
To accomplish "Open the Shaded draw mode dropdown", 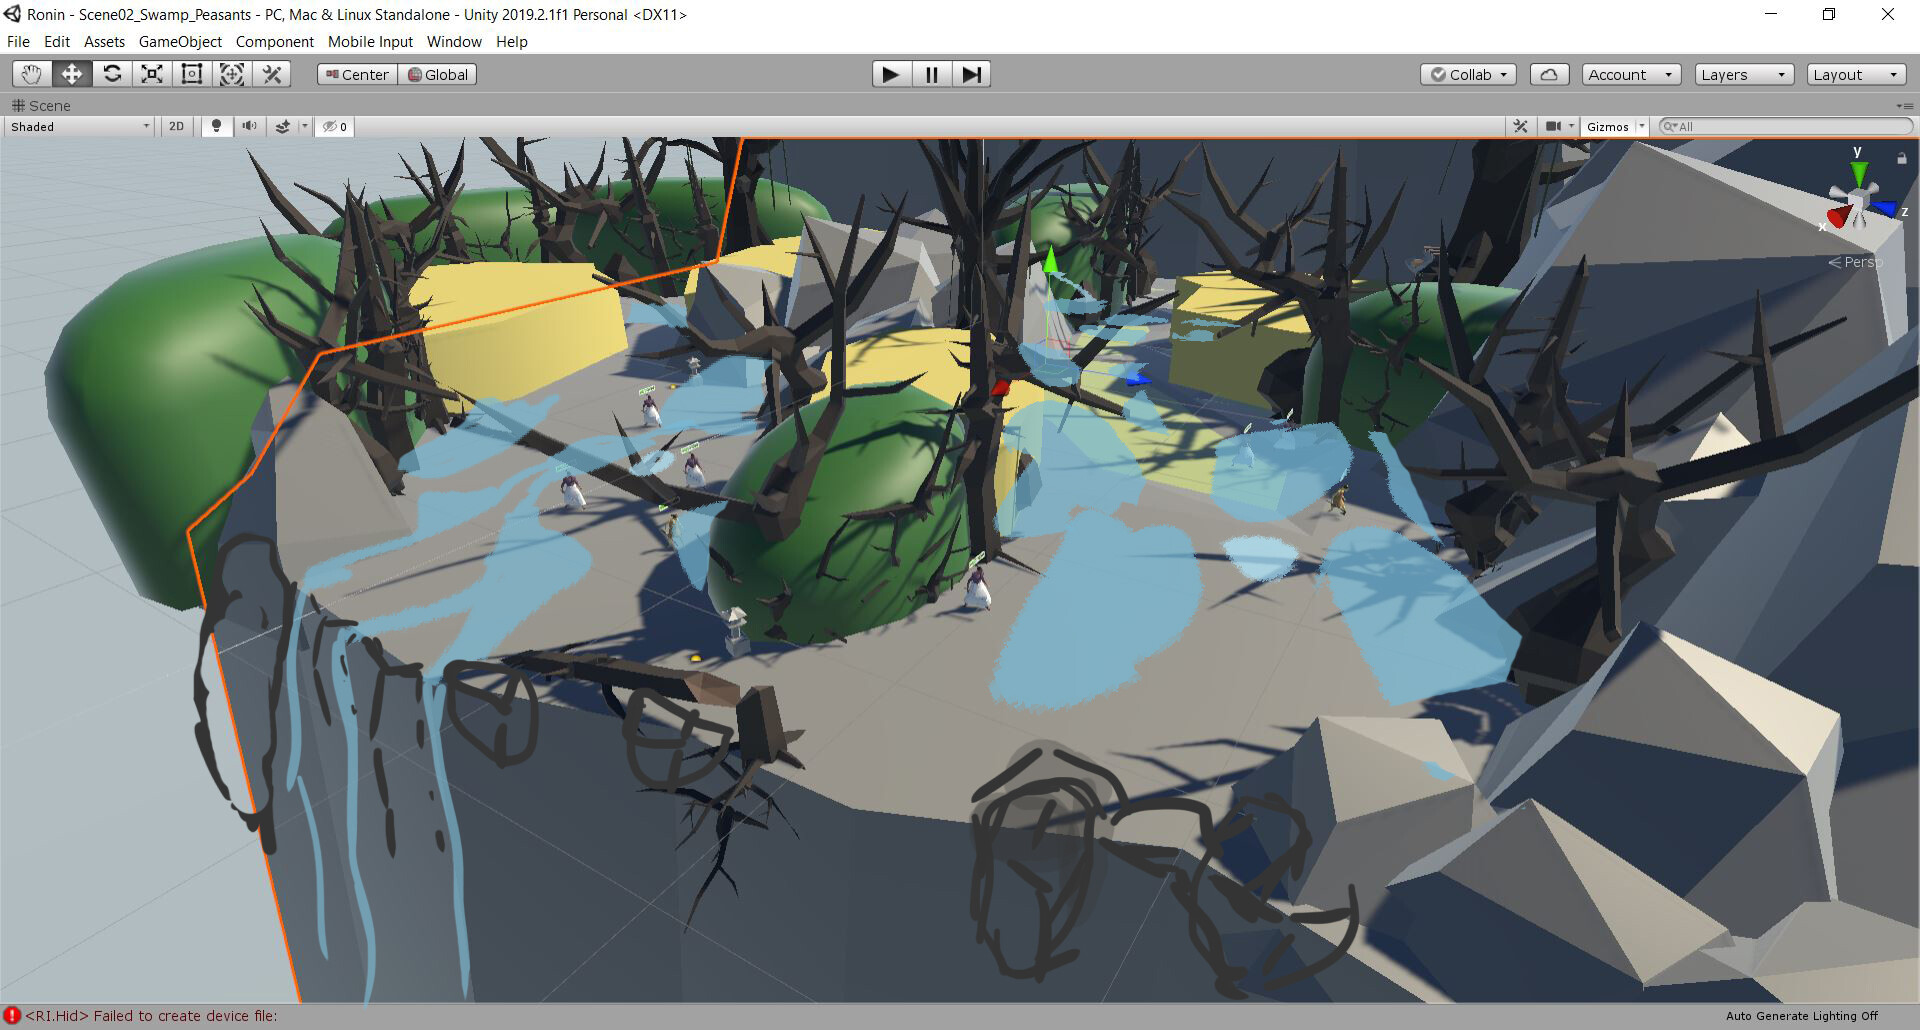I will 80,126.
